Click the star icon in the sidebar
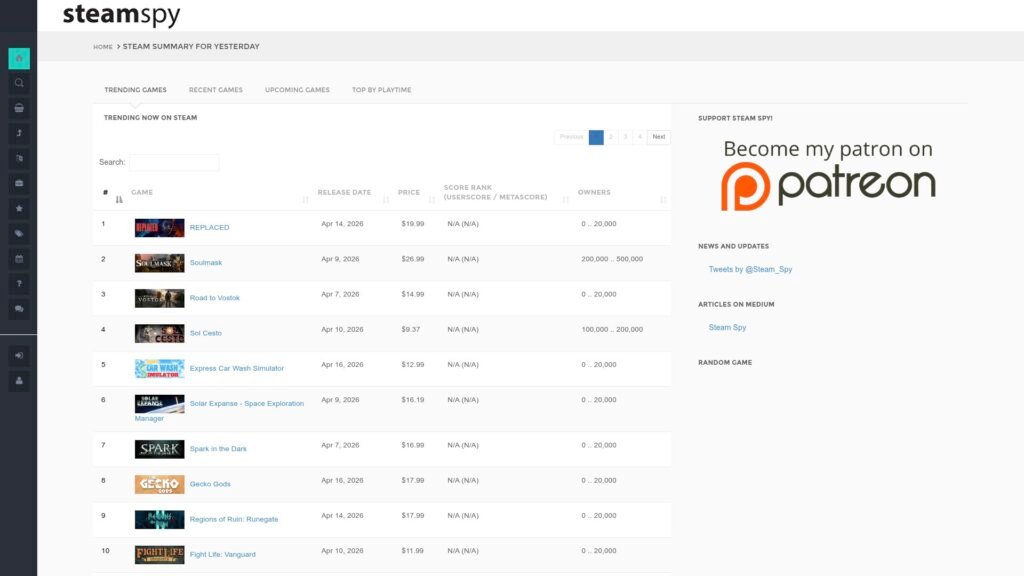 point(19,208)
